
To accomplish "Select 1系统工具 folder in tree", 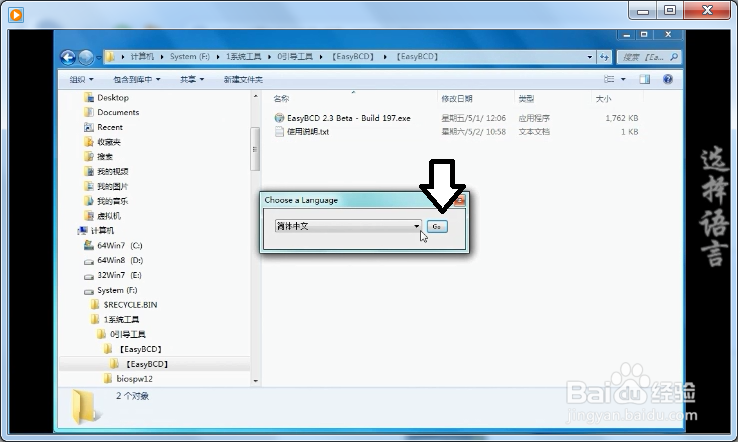I will (121, 320).
